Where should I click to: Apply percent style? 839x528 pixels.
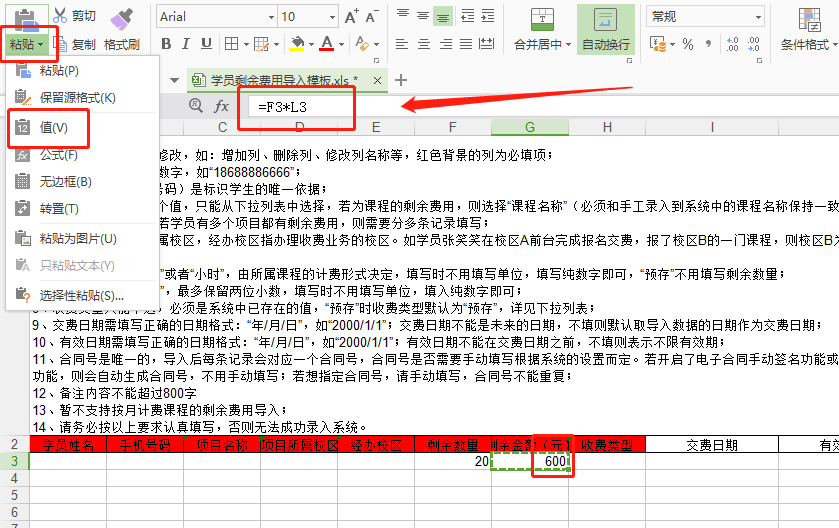(688, 44)
